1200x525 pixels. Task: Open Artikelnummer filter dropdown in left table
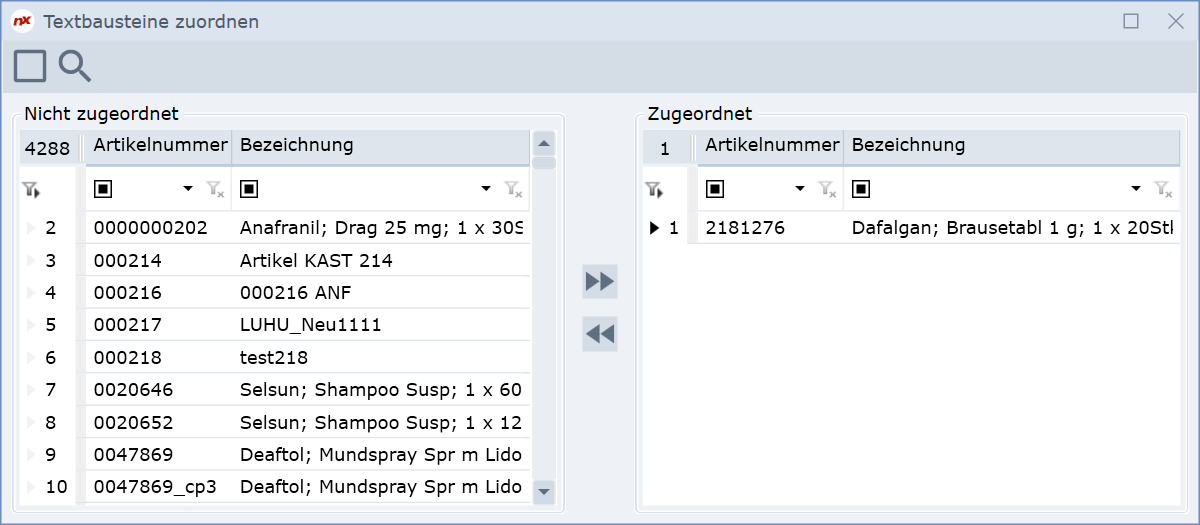point(187,189)
